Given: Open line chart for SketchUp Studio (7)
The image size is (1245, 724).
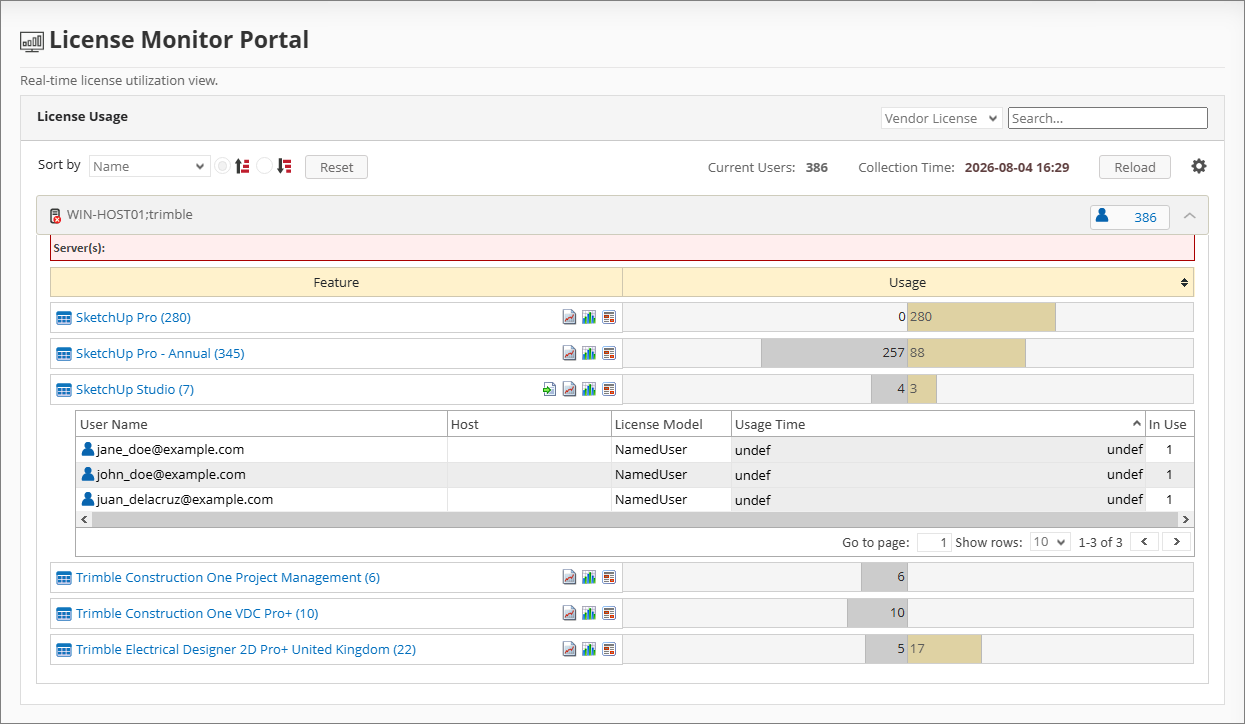Looking at the screenshot, I should click(569, 390).
